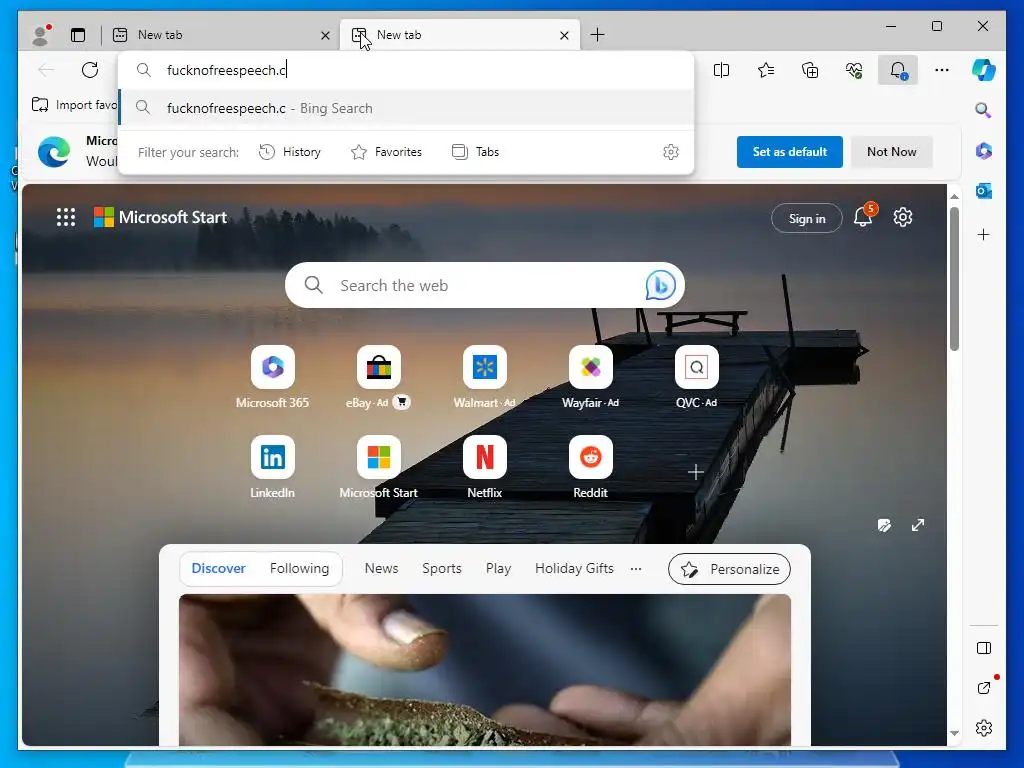
Task: Close the active New tab
Action: pyautogui.click(x=564, y=35)
